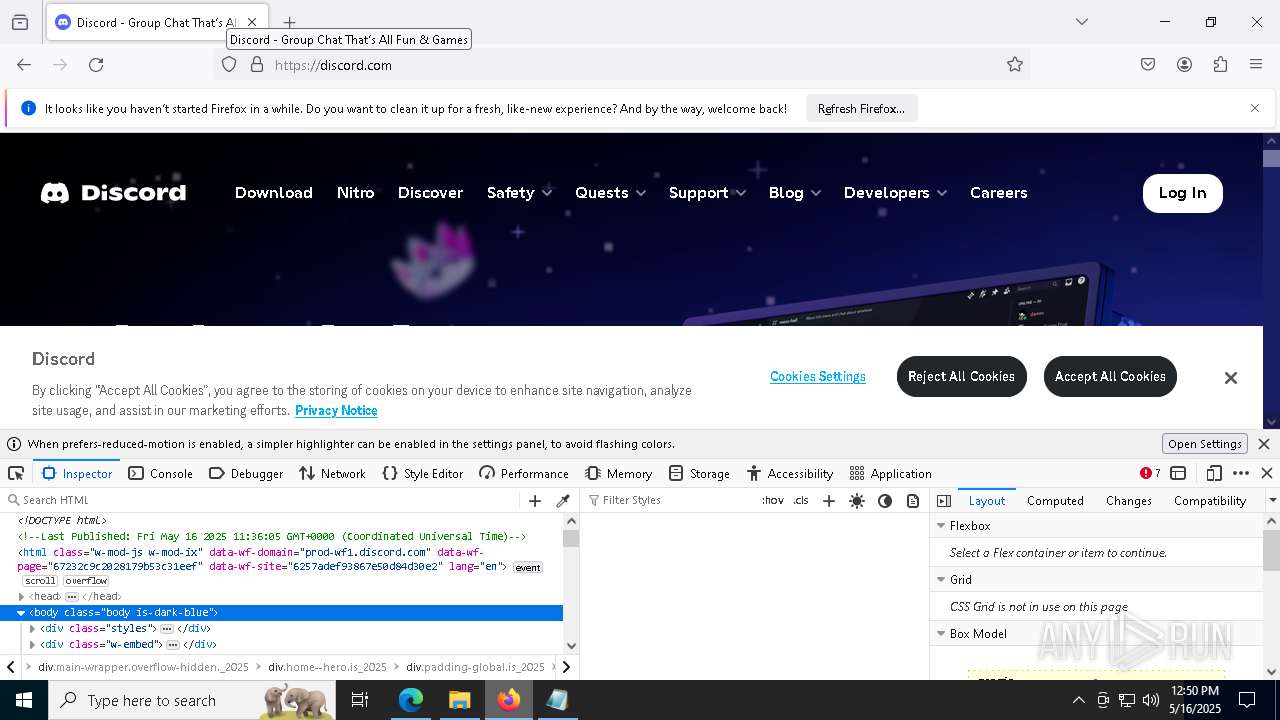Show all sidebar tabs dropdown arrow
This screenshot has width=1280, height=720.
tap(1272, 501)
